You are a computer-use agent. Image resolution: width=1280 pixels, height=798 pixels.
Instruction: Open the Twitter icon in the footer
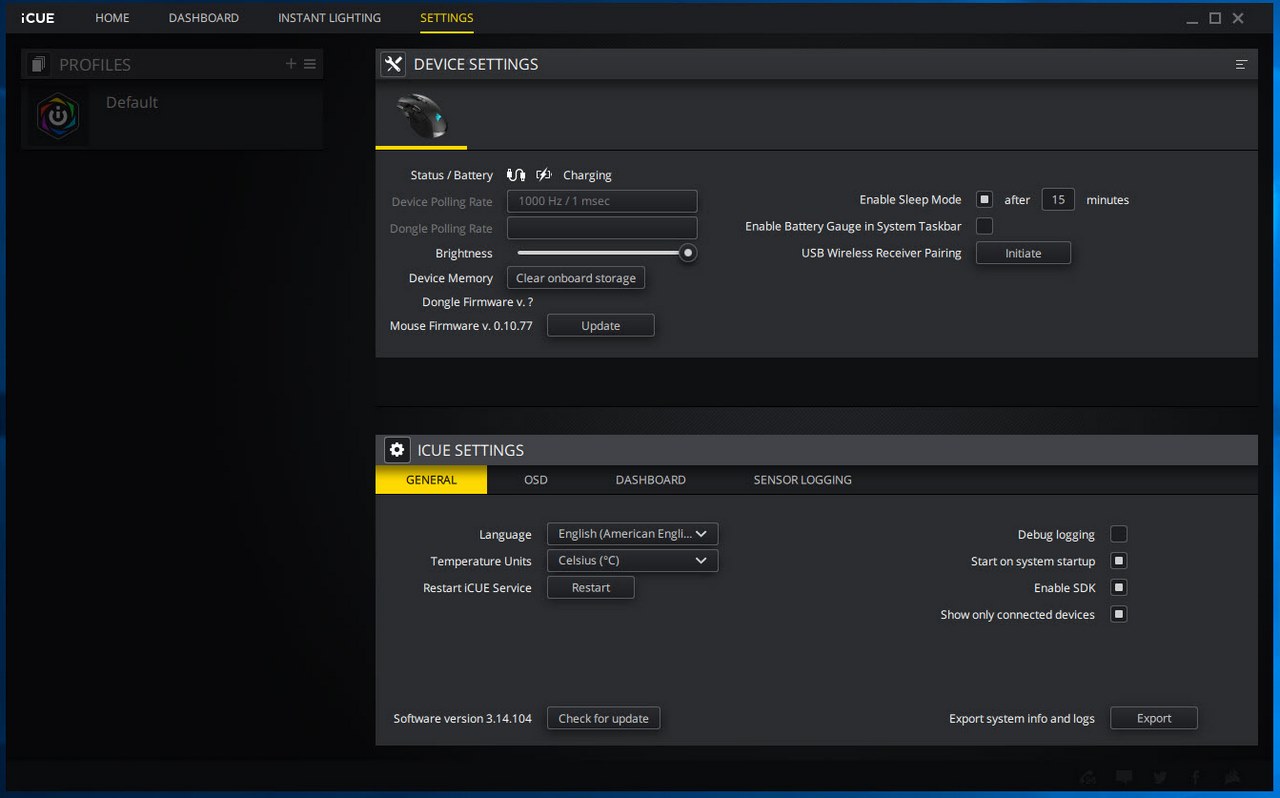[x=1160, y=777]
